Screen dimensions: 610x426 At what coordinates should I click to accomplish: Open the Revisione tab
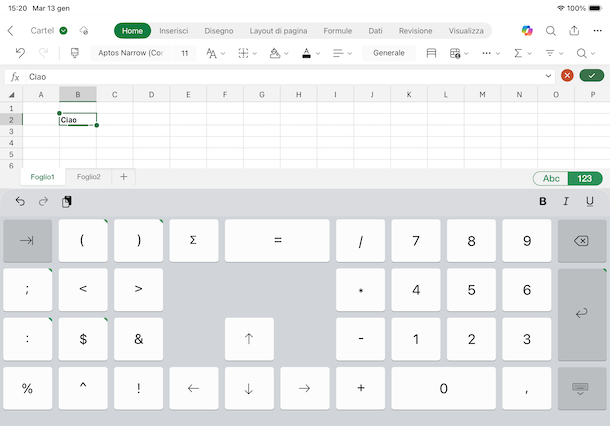coord(415,31)
